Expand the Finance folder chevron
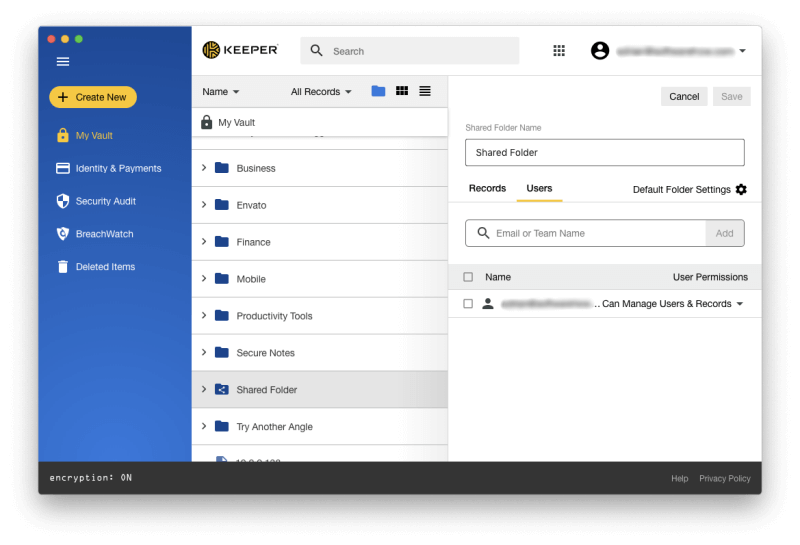The image size is (800, 545). (204, 241)
